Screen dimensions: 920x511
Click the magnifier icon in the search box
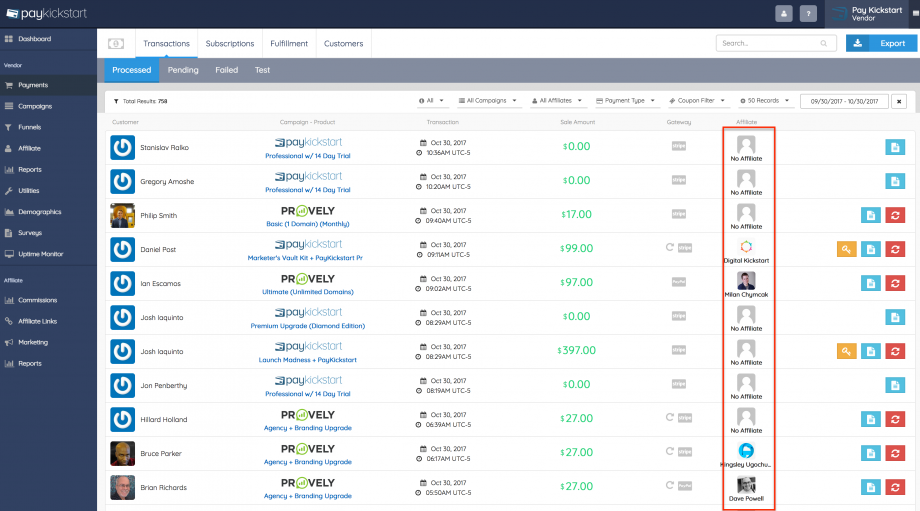tap(825, 44)
